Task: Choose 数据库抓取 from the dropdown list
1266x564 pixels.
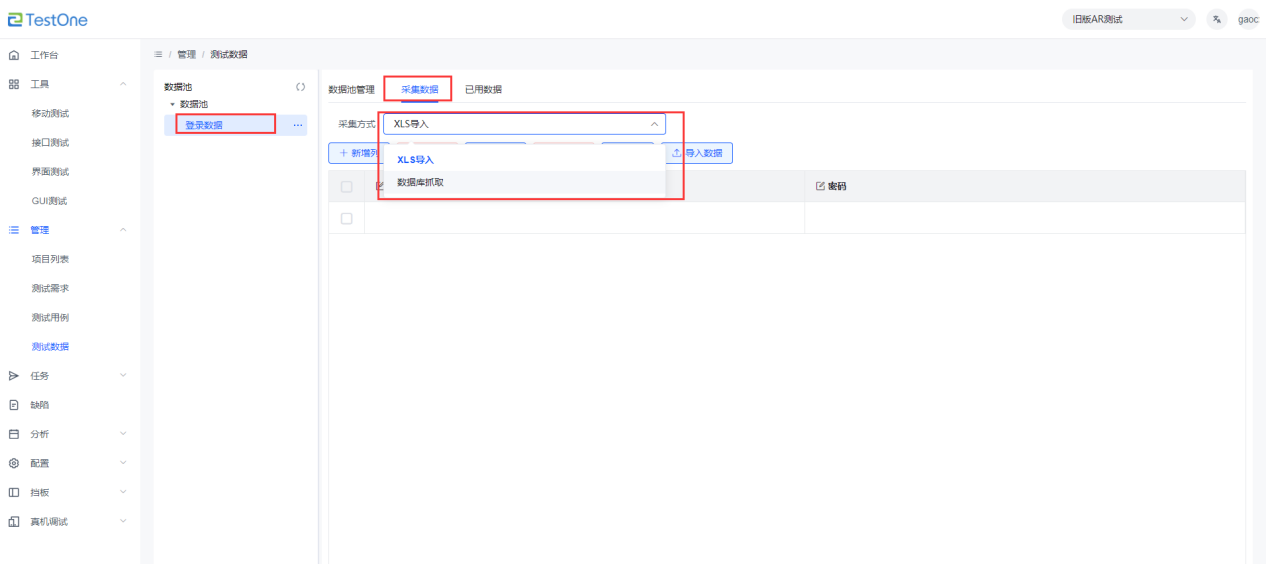Action: pyautogui.click(x=421, y=182)
